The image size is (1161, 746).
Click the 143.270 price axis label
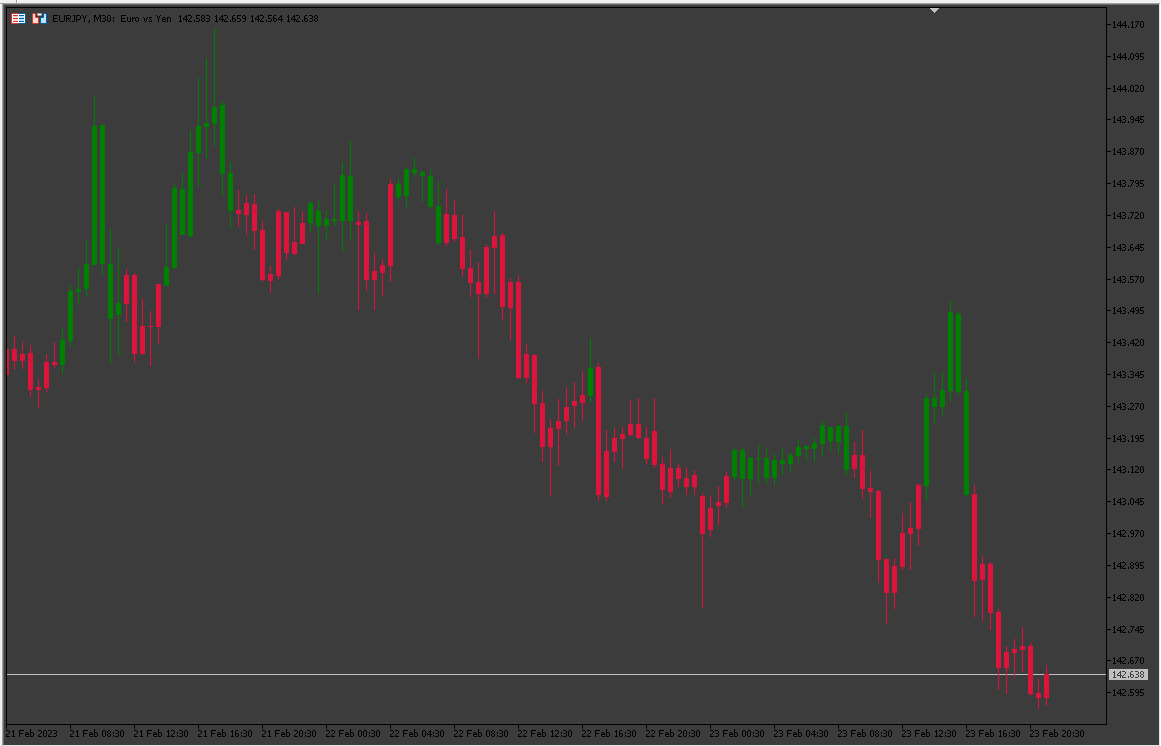click(x=1128, y=407)
